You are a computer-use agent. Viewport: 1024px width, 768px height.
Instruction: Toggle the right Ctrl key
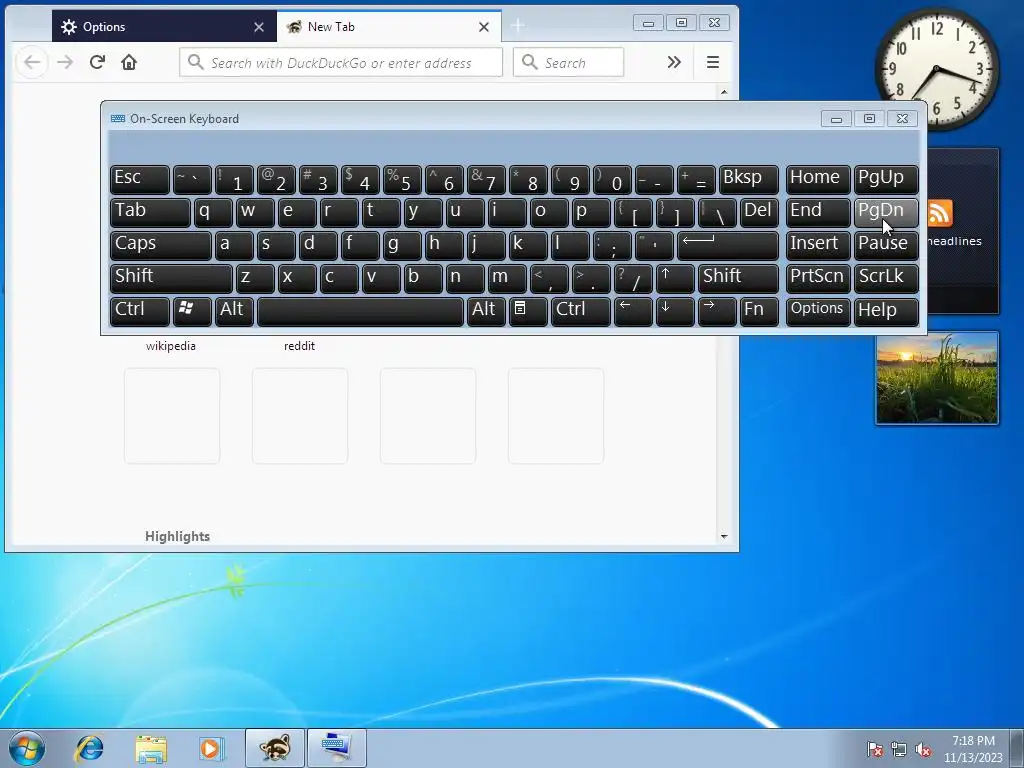click(x=581, y=311)
